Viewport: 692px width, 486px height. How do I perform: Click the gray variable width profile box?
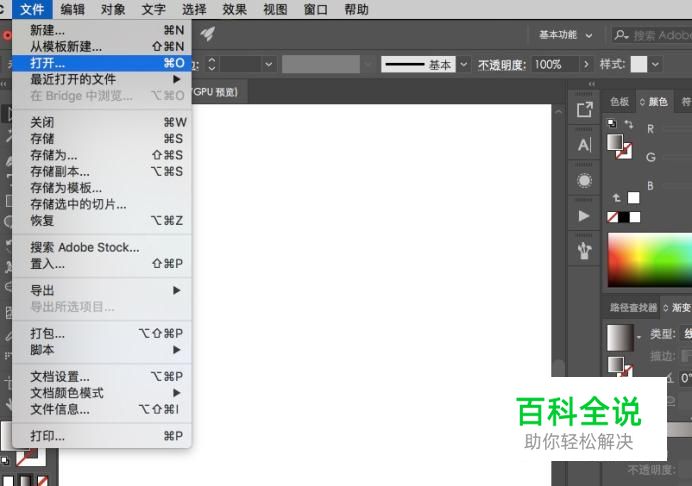coord(321,64)
